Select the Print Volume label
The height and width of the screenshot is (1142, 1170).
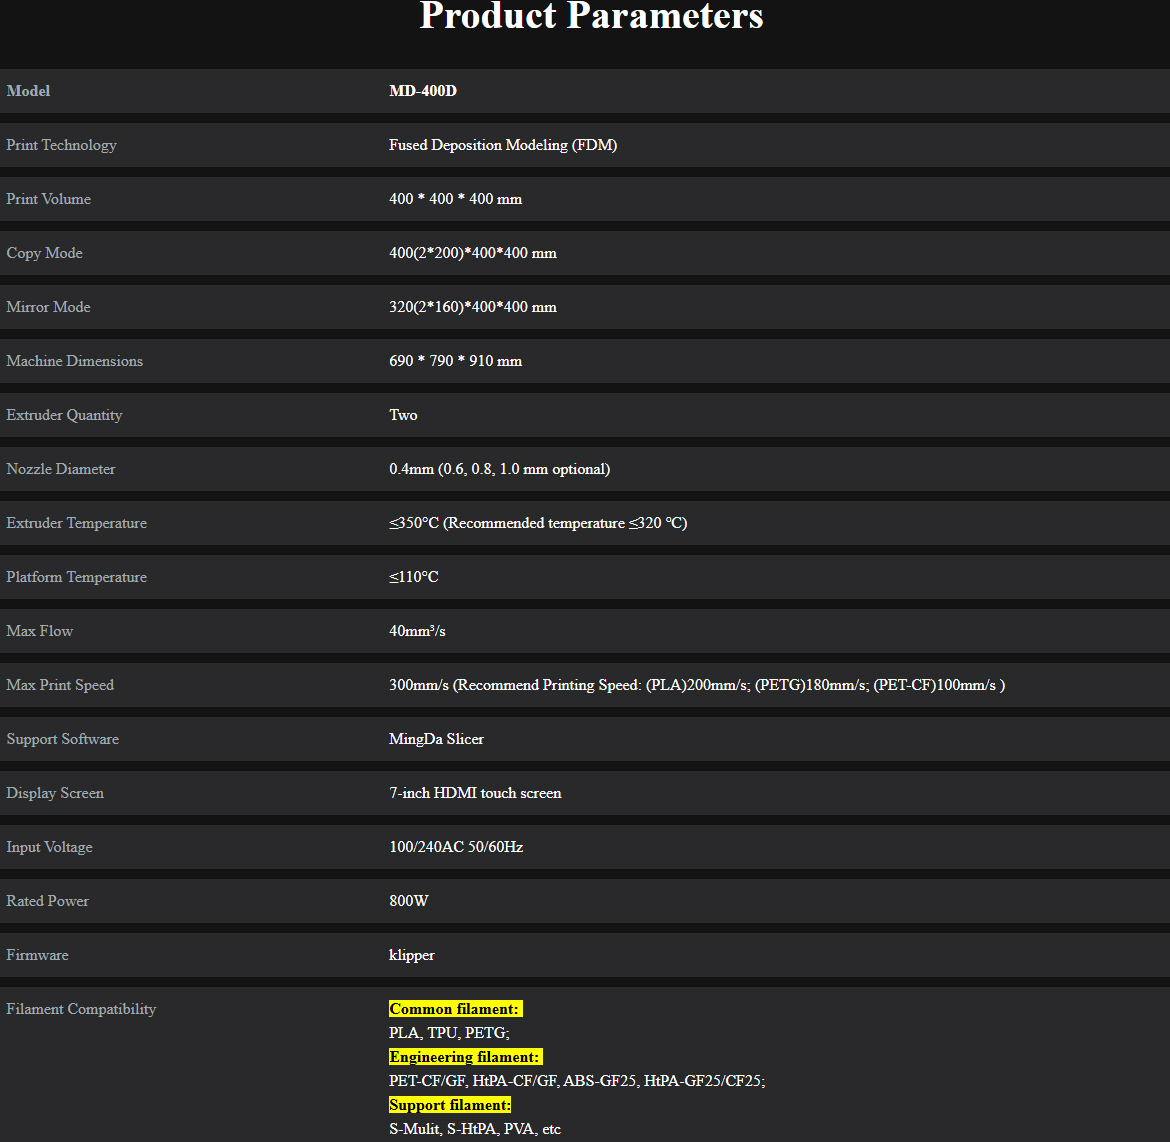point(48,199)
